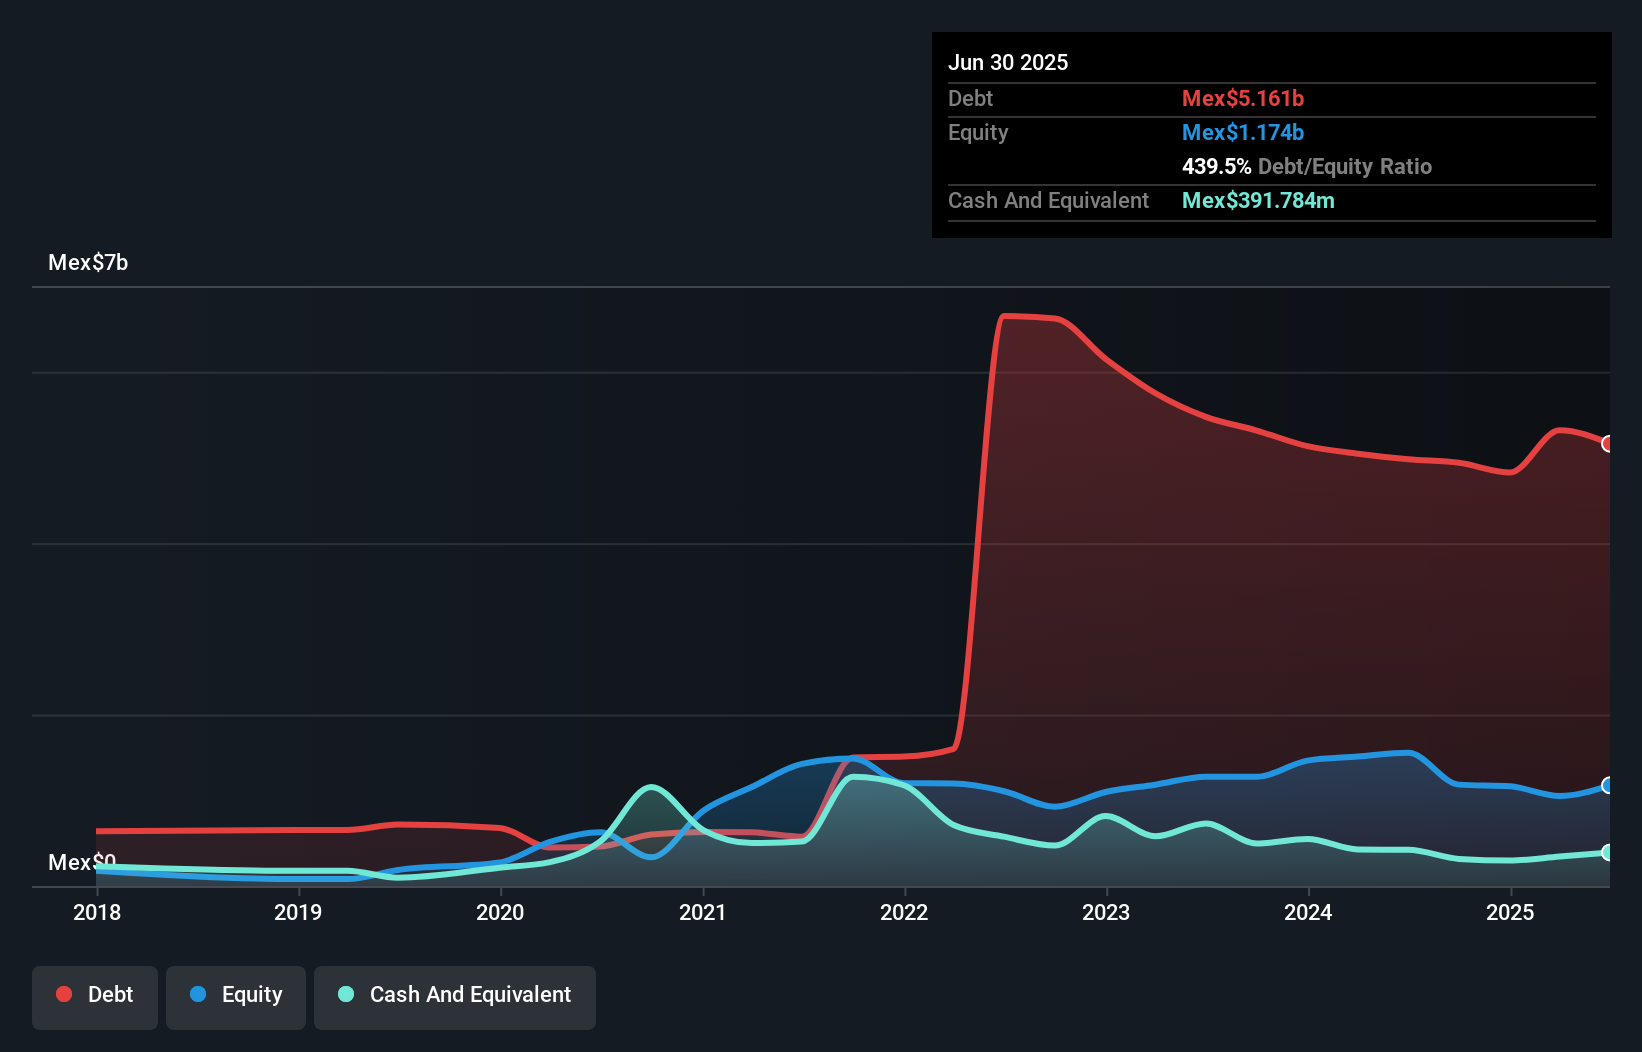
Task: Click the blue Mex$1.174b Equity link
Action: pyautogui.click(x=1242, y=132)
